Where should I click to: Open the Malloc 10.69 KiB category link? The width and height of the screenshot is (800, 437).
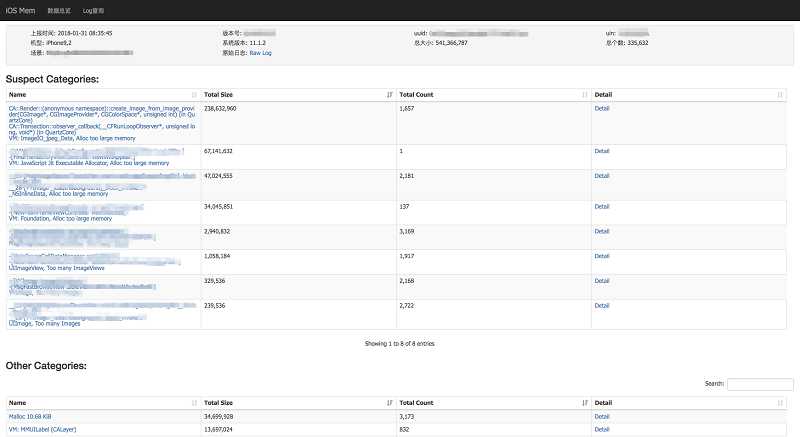coord(30,417)
